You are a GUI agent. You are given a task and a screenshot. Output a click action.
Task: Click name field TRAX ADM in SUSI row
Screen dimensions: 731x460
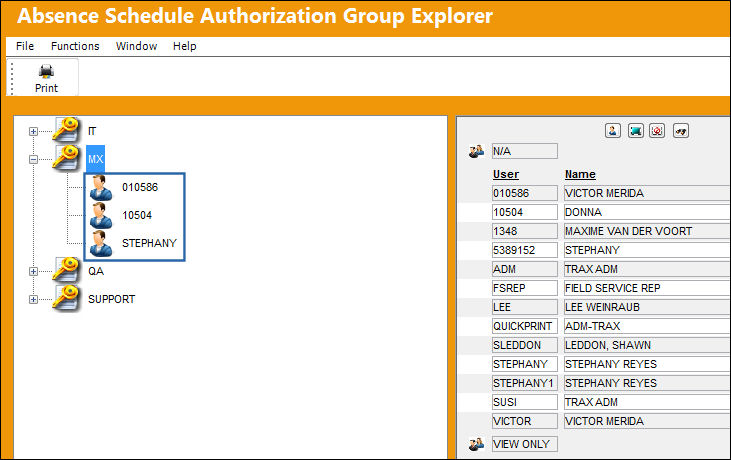647,402
